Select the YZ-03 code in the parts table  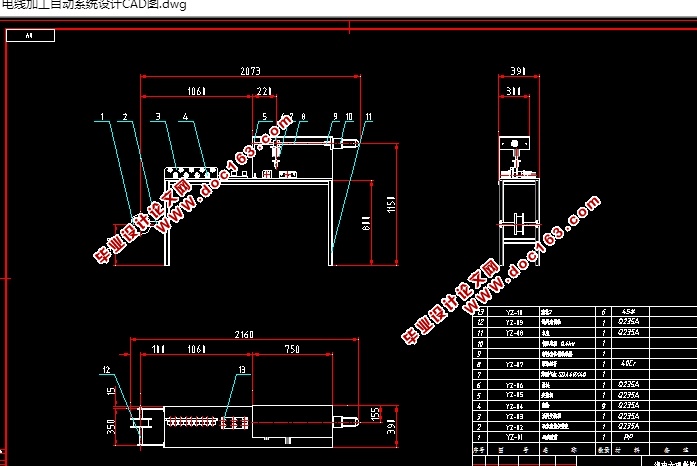(514, 417)
